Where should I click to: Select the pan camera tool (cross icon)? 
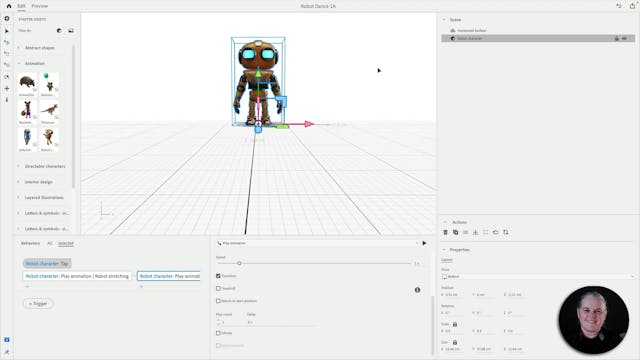tap(7, 88)
